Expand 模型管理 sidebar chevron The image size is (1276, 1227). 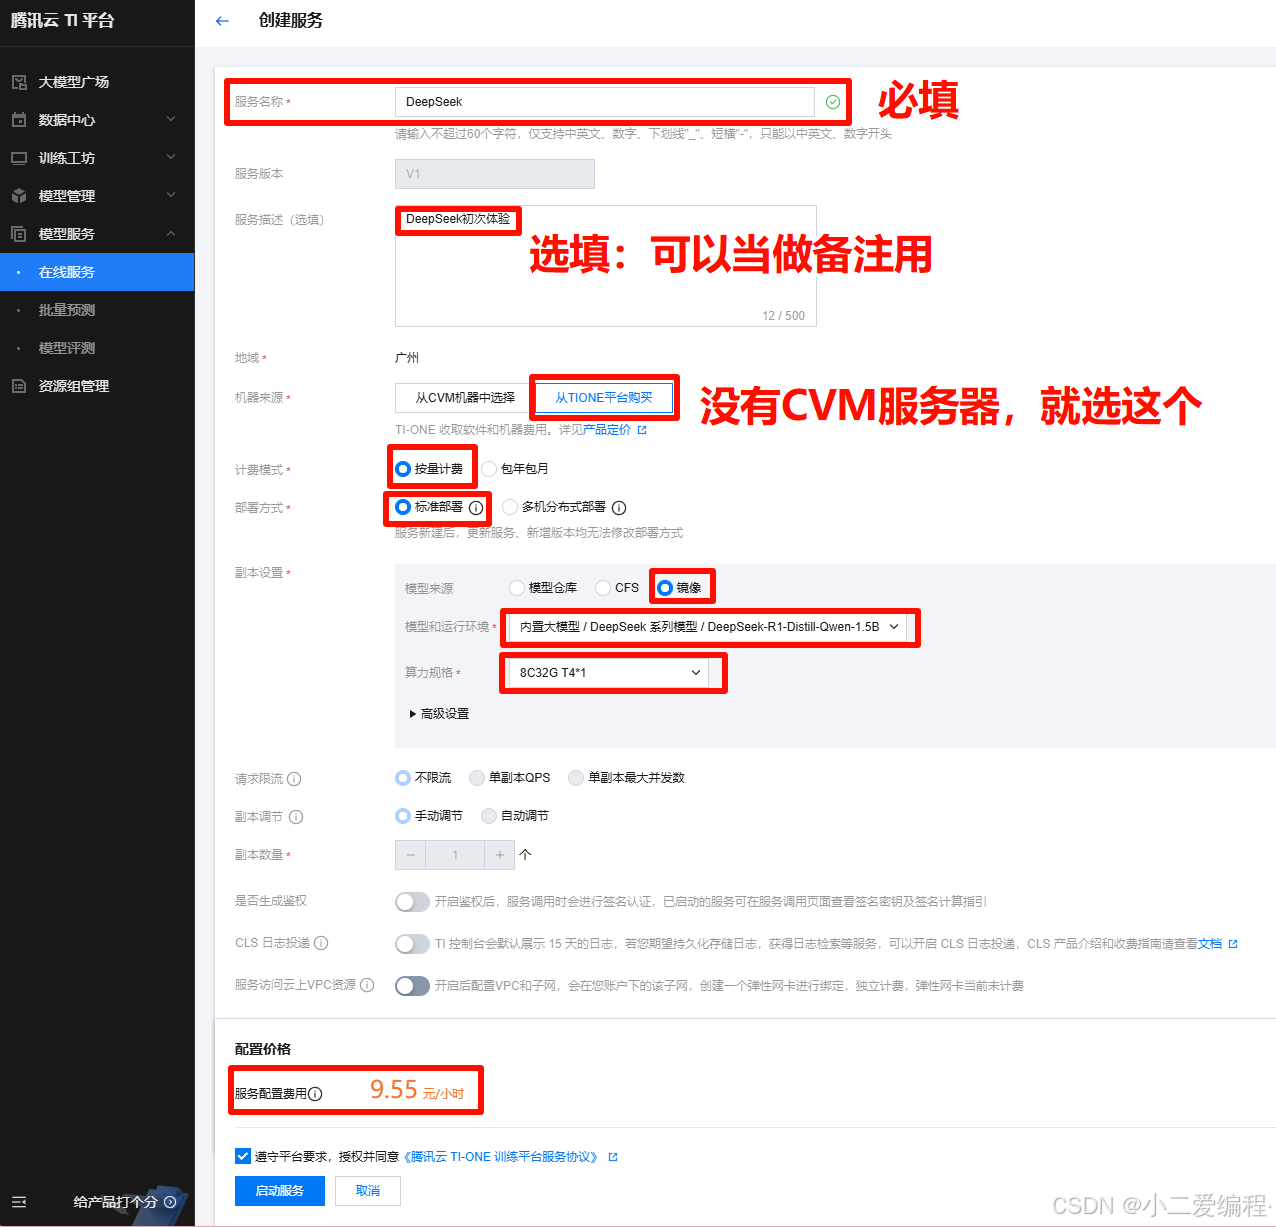pos(171,195)
